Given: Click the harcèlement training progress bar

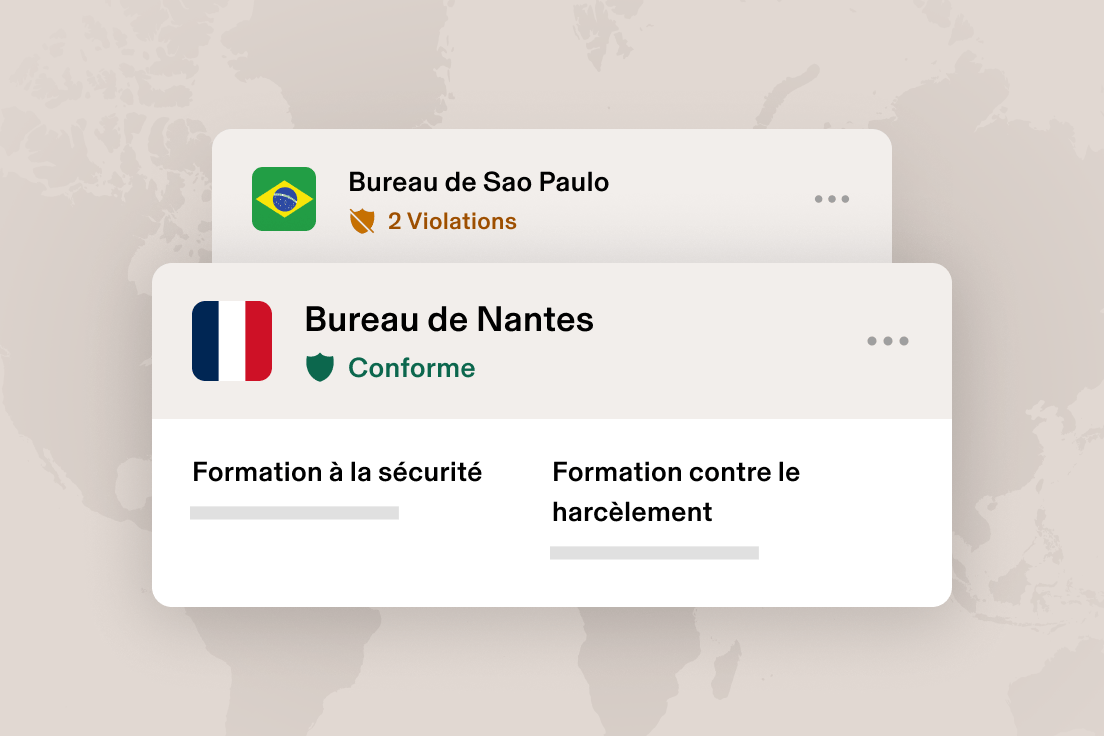Looking at the screenshot, I should [655, 552].
